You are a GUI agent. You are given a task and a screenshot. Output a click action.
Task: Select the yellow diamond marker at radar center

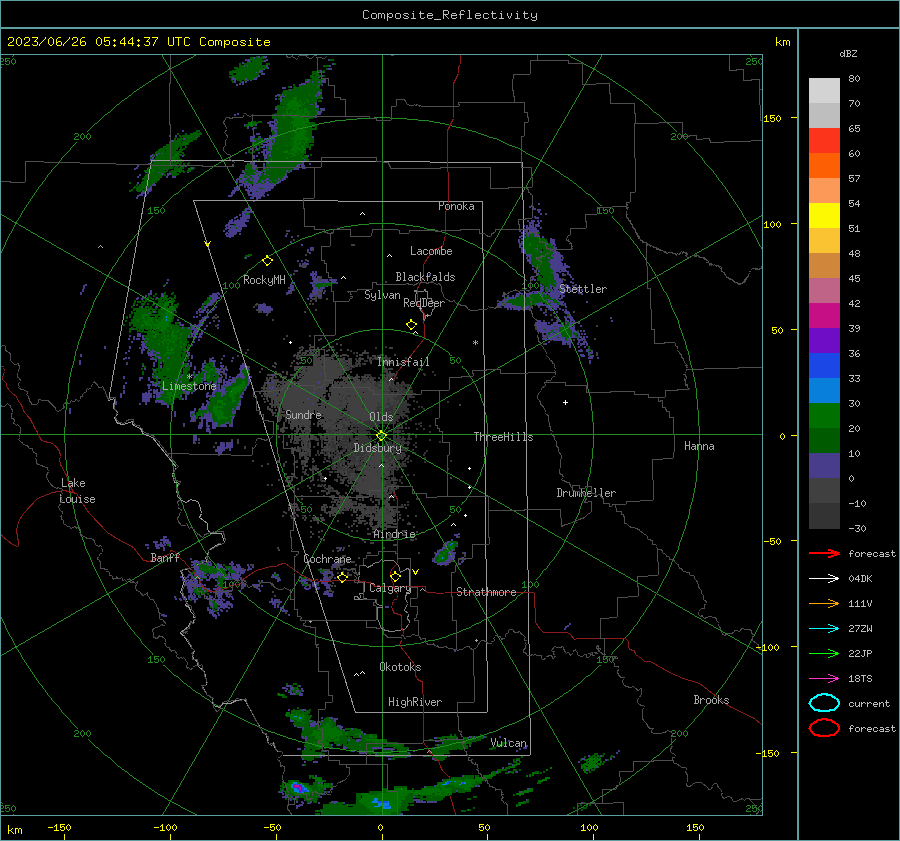coord(382,435)
